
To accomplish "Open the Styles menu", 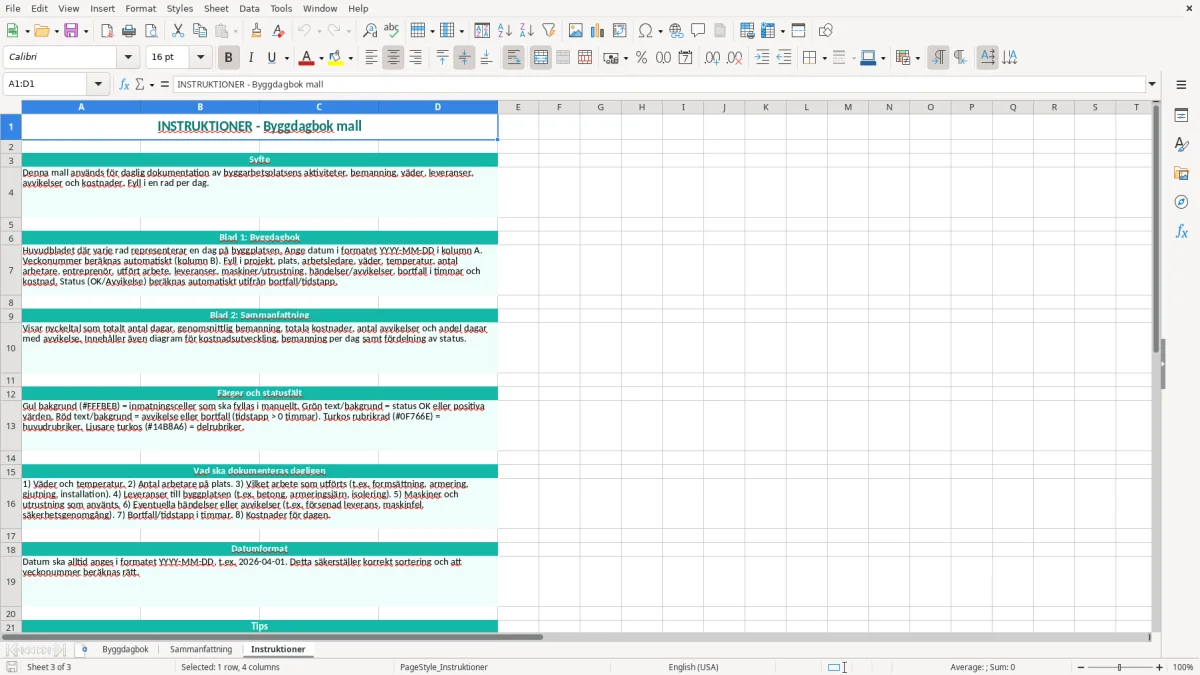I will pyautogui.click(x=180, y=8).
